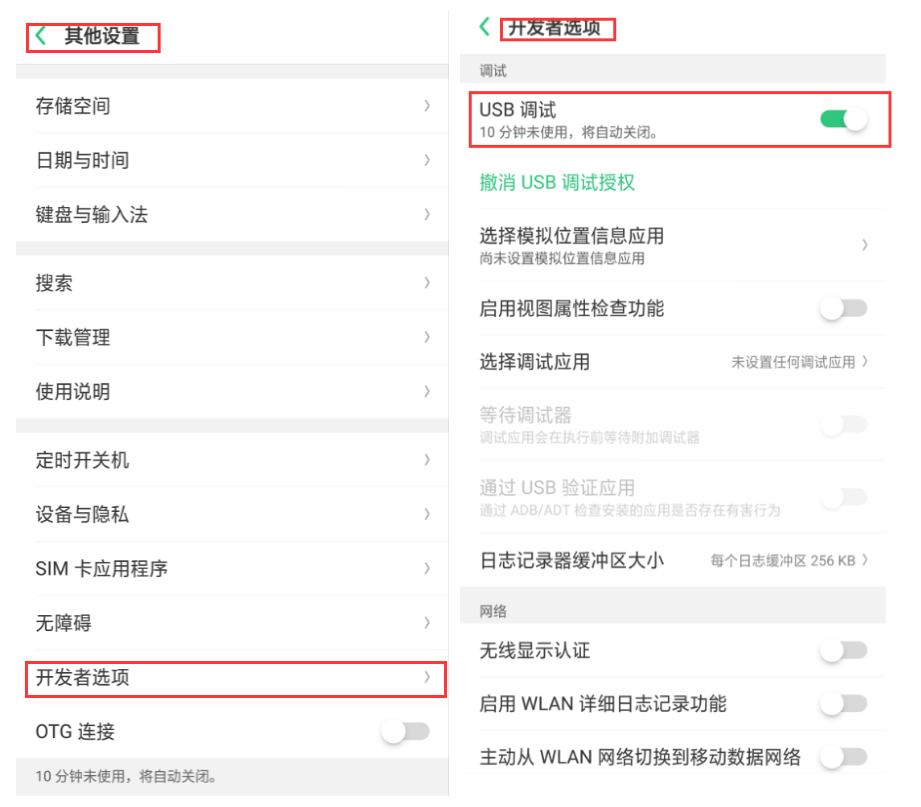Open 开发者选项 entry

click(x=236, y=677)
